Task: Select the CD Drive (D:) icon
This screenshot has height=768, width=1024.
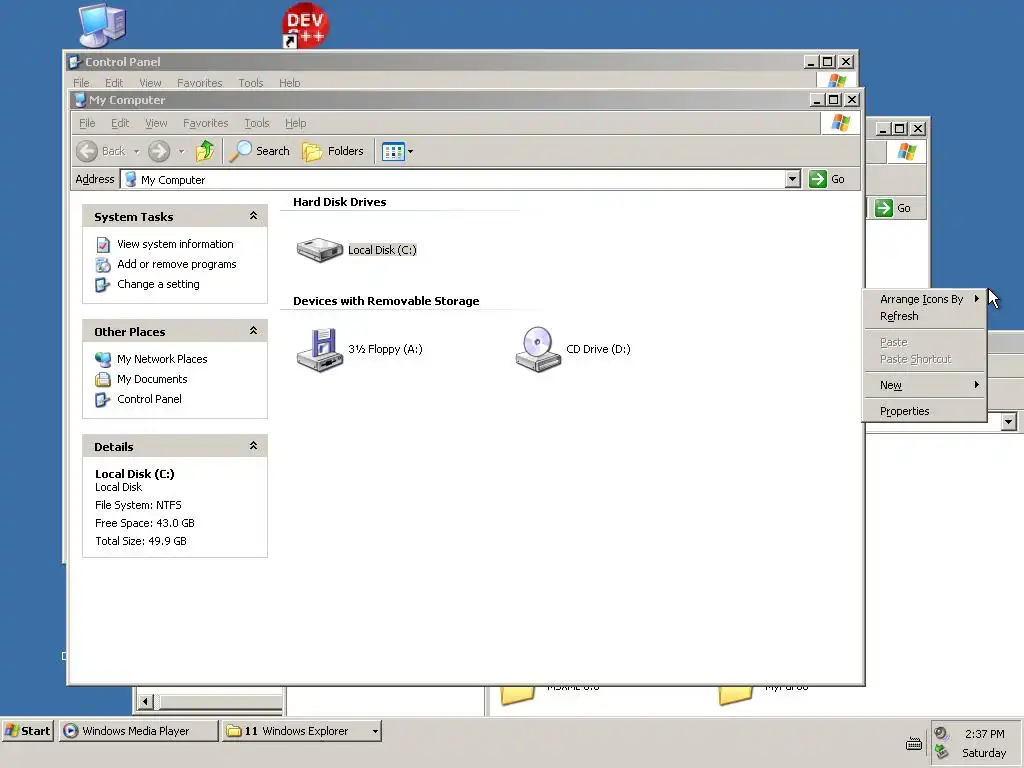Action: click(537, 349)
